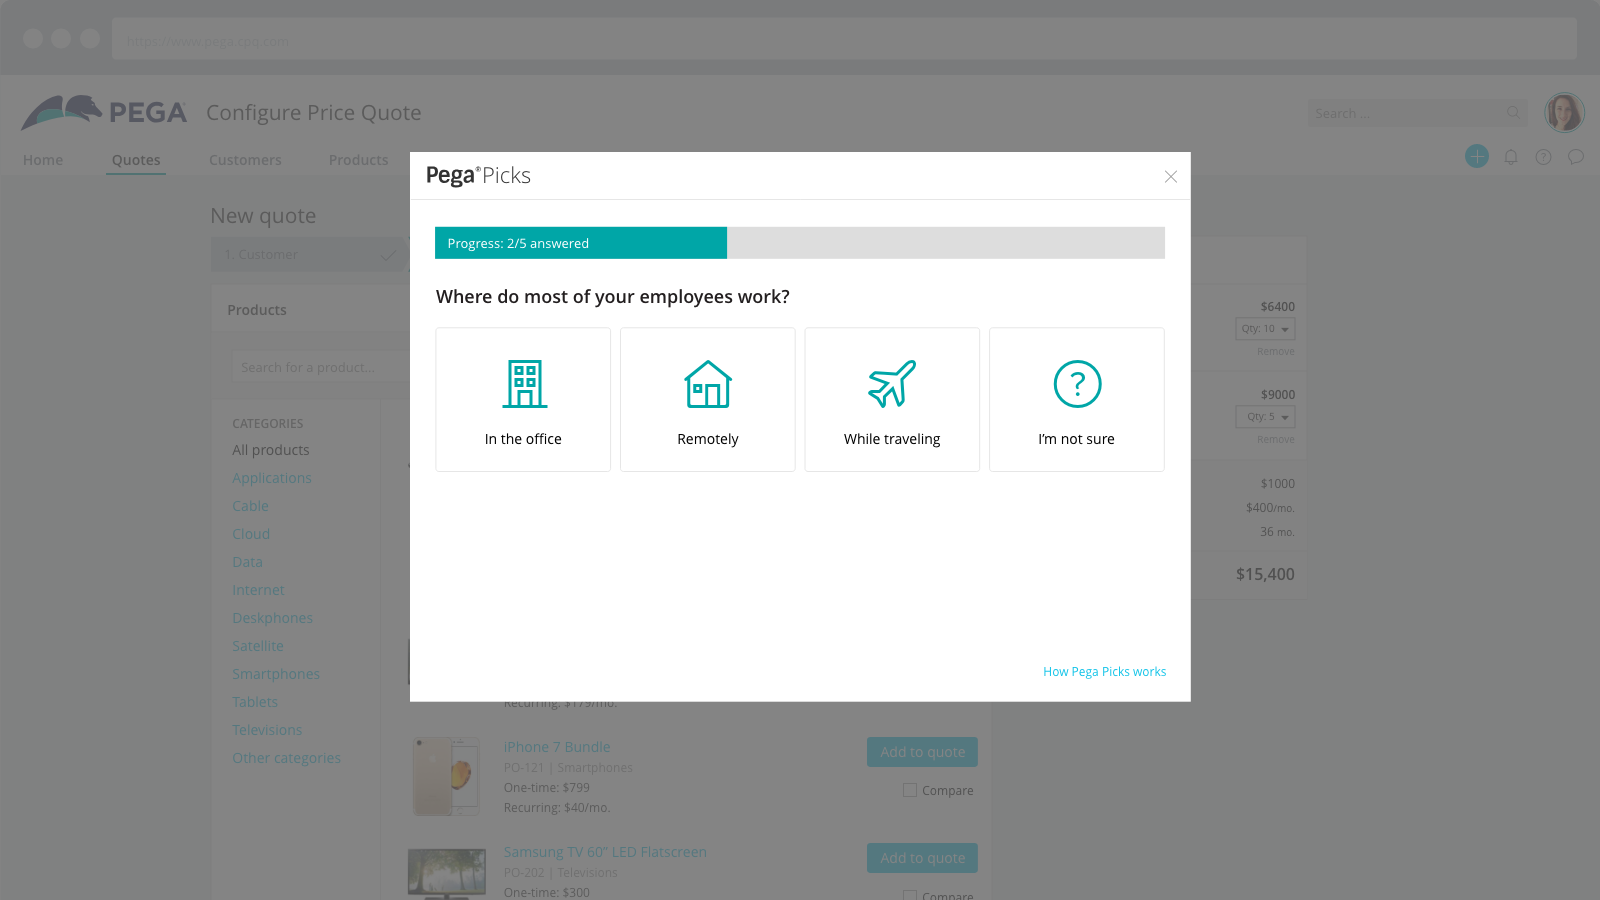Open the Customers tab

tap(245, 160)
